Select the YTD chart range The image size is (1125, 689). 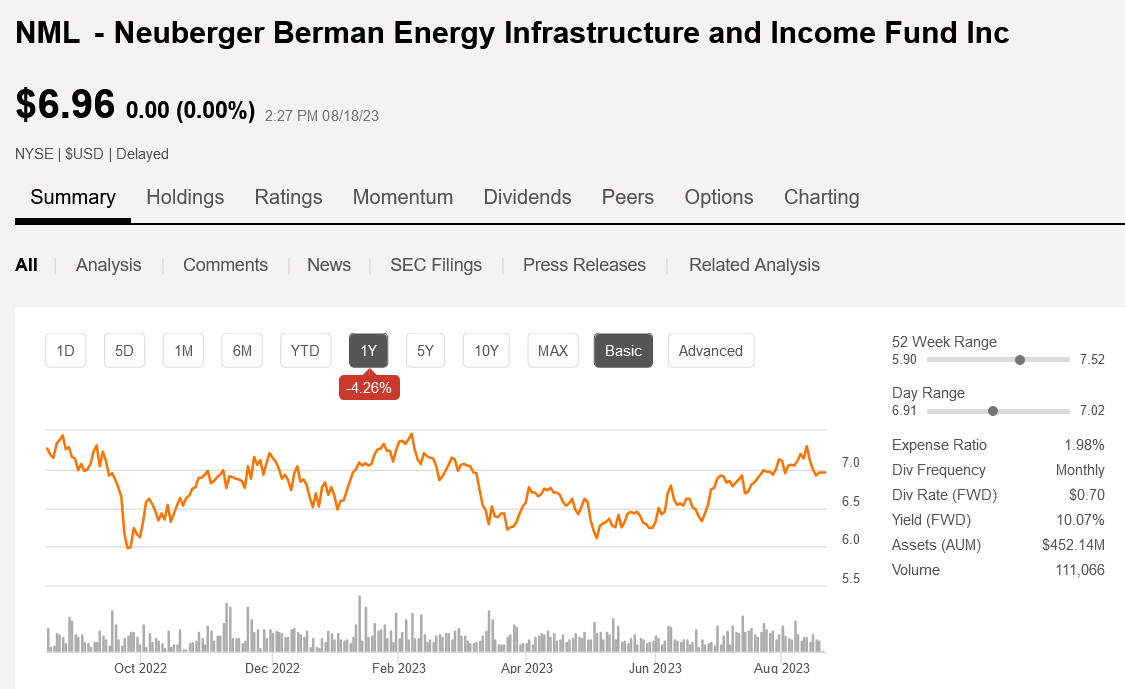click(x=305, y=351)
